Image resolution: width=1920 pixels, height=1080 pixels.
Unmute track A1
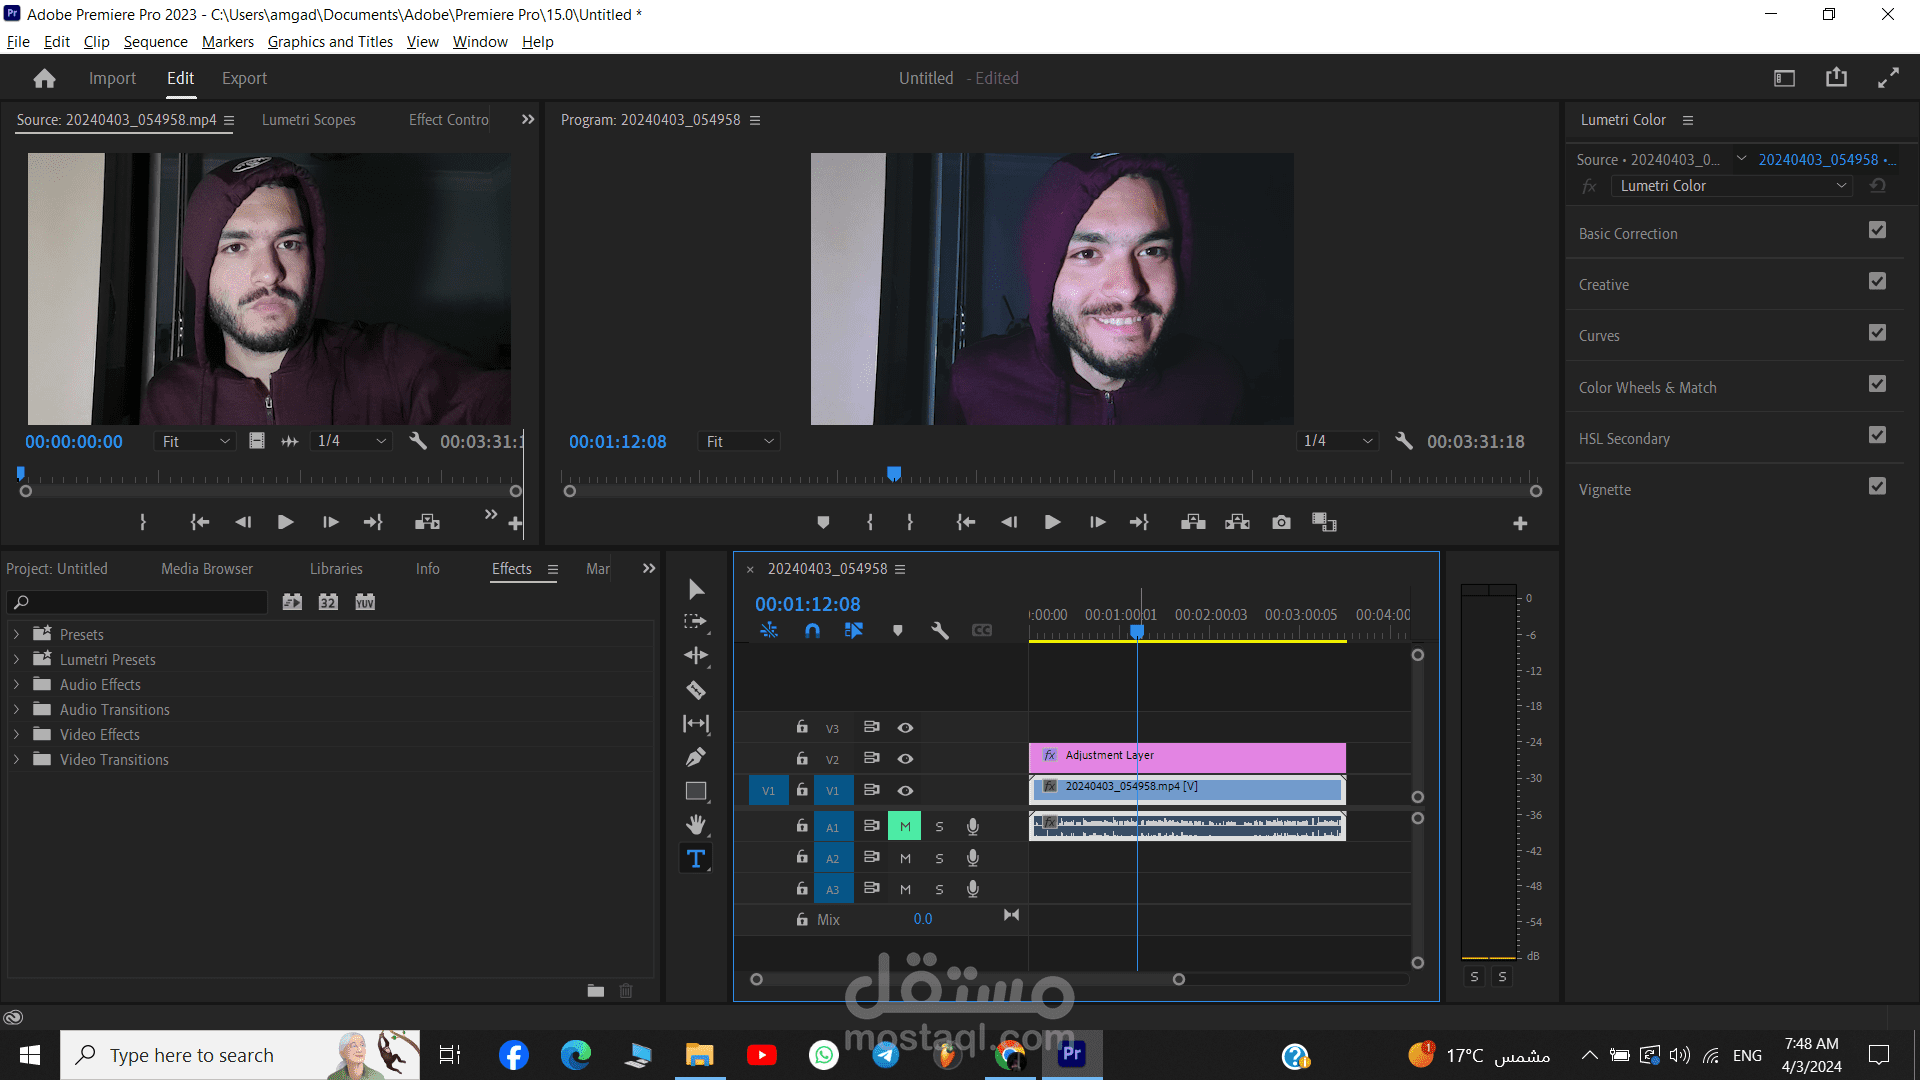click(x=905, y=826)
